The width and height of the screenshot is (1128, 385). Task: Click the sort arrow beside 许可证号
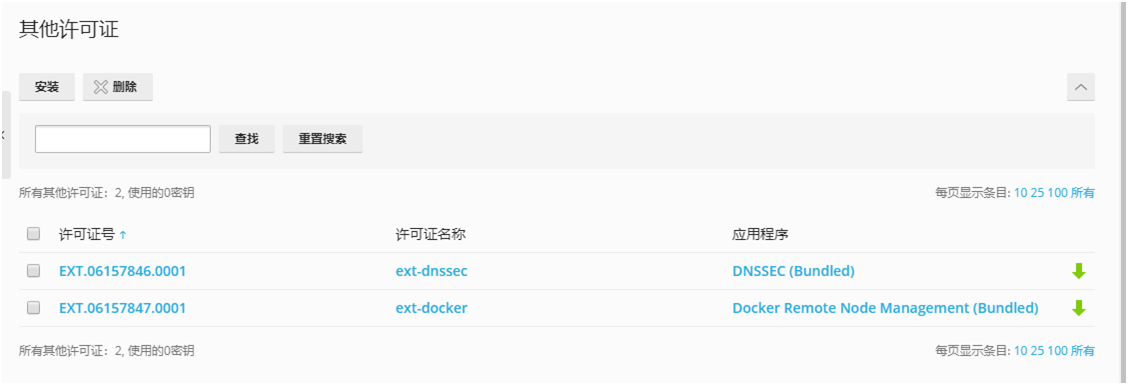[122, 235]
